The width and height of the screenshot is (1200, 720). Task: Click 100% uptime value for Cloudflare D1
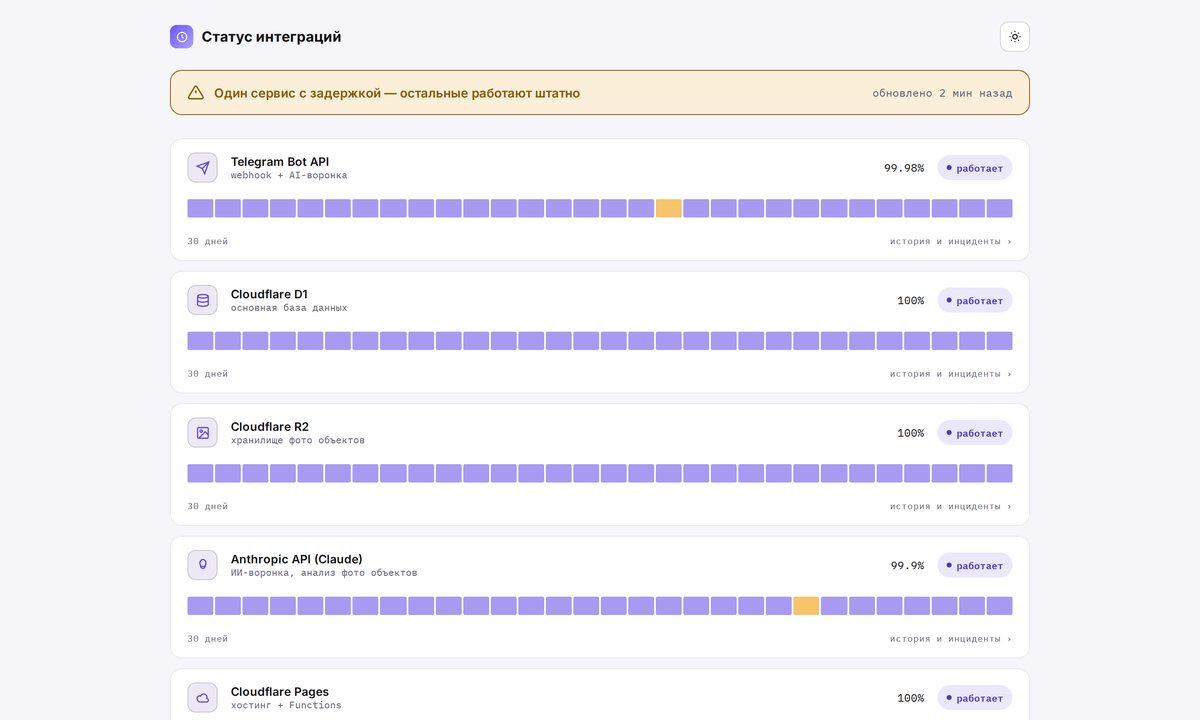[910, 300]
